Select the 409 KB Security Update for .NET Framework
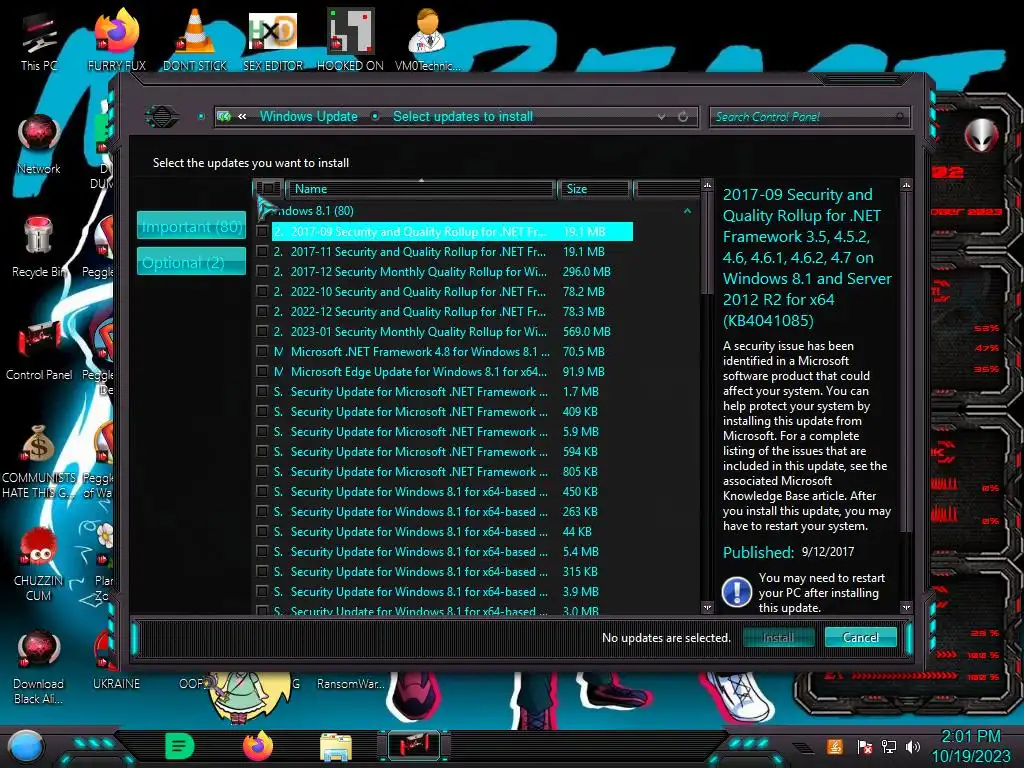1024x768 pixels. pos(444,411)
